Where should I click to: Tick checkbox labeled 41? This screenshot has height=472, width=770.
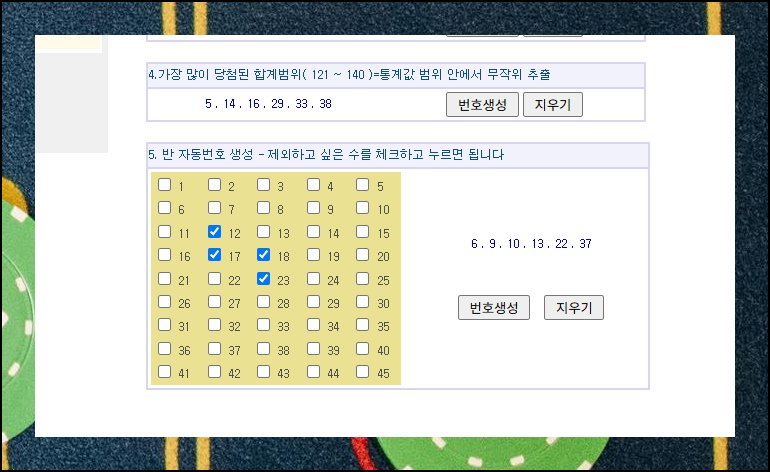point(165,372)
